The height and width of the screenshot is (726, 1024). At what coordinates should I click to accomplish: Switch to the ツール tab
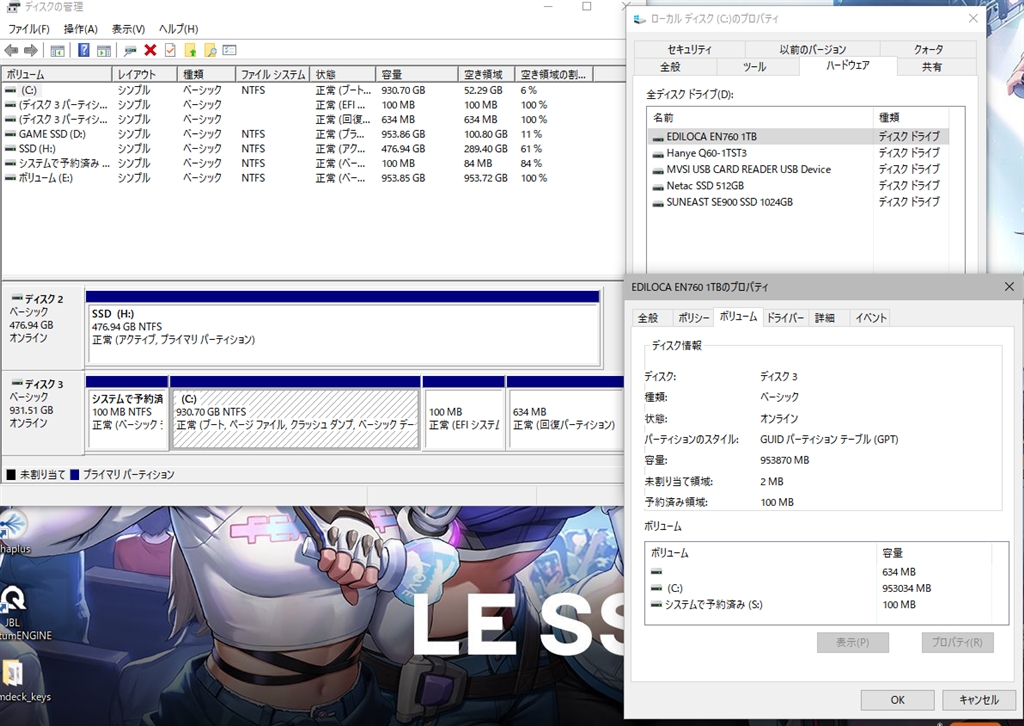click(754, 67)
